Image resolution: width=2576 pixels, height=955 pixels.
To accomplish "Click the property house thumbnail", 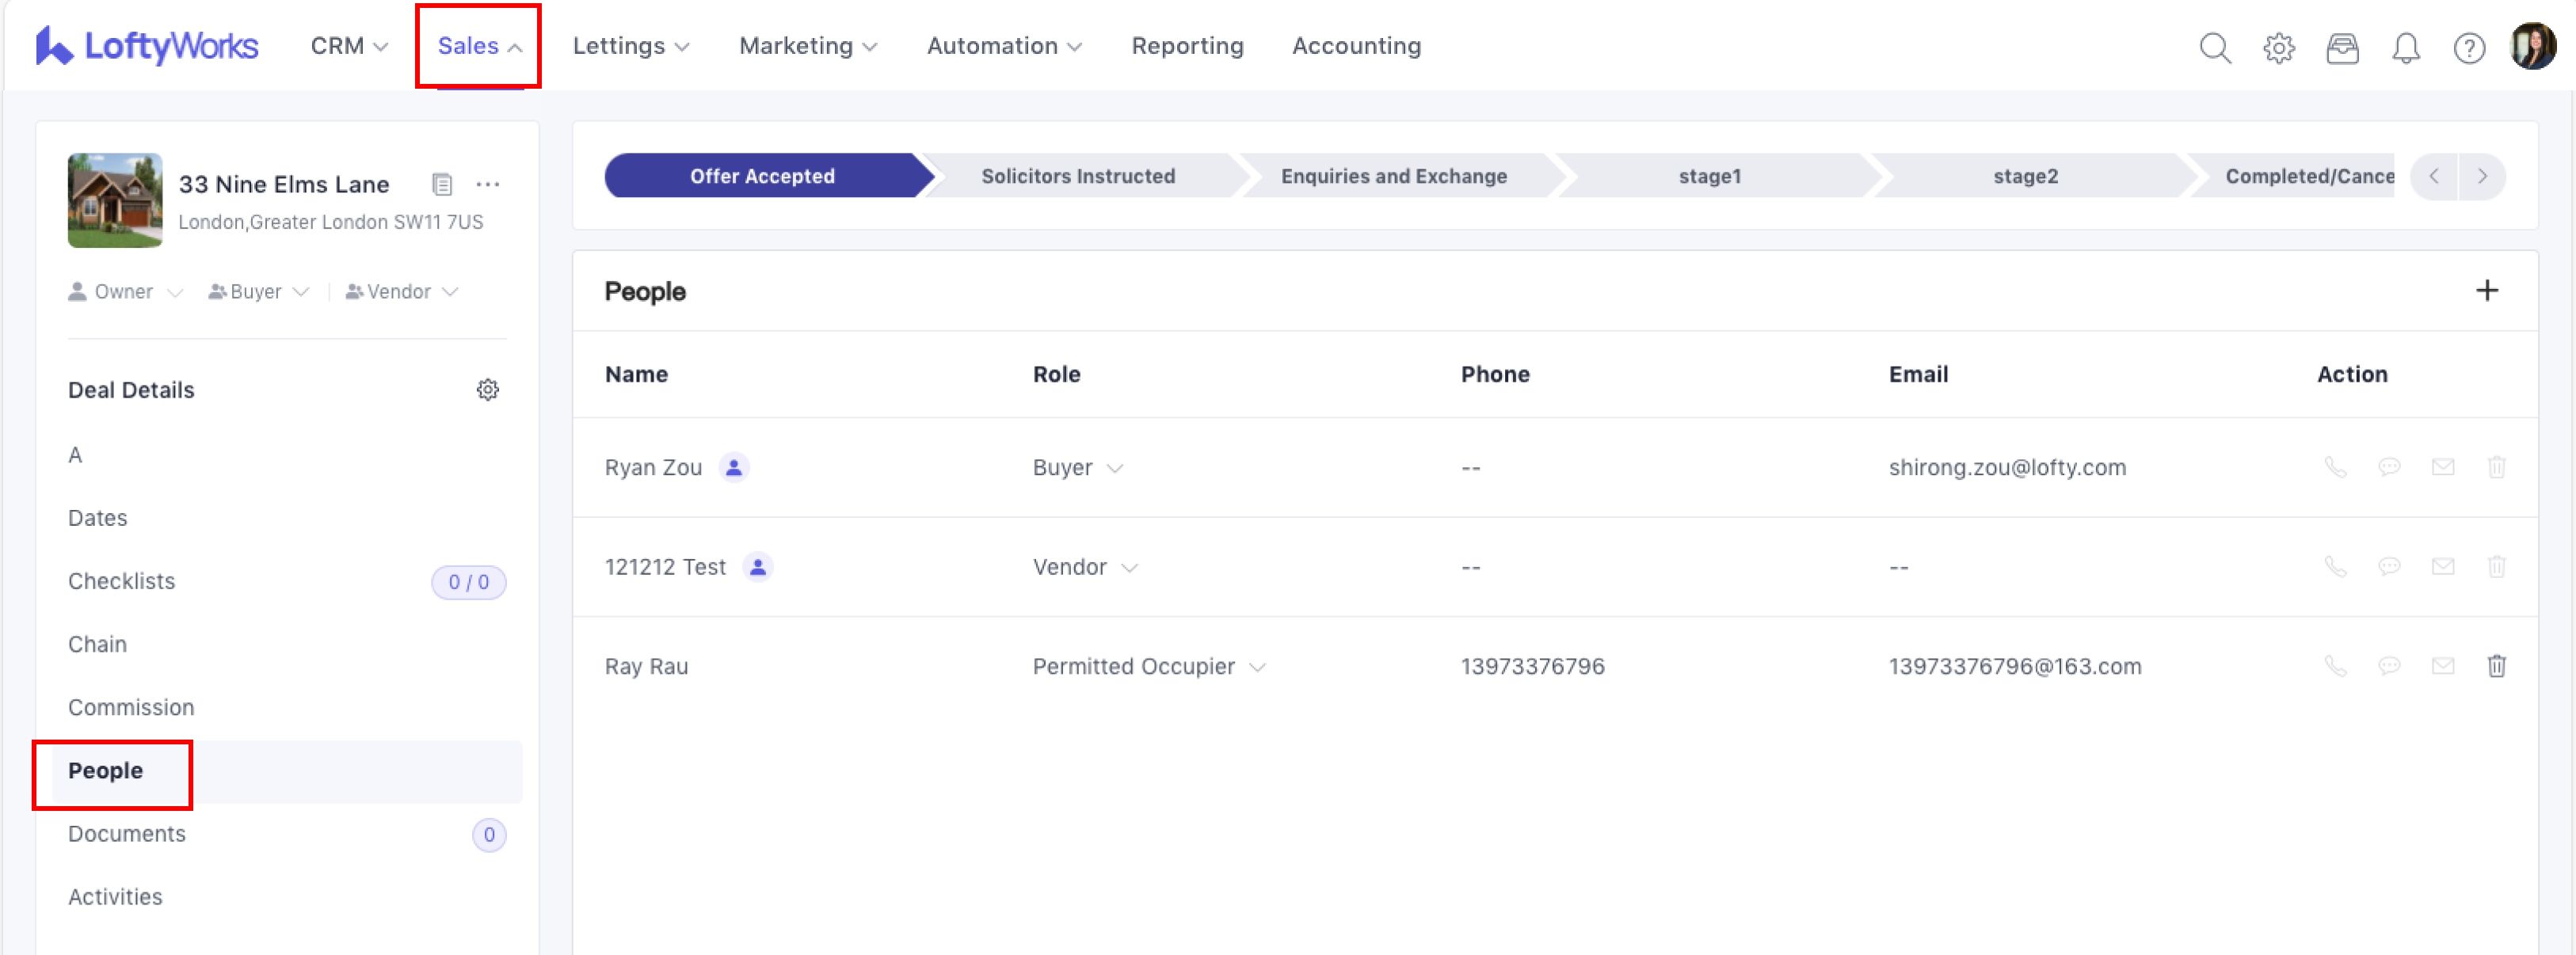I will 115,200.
